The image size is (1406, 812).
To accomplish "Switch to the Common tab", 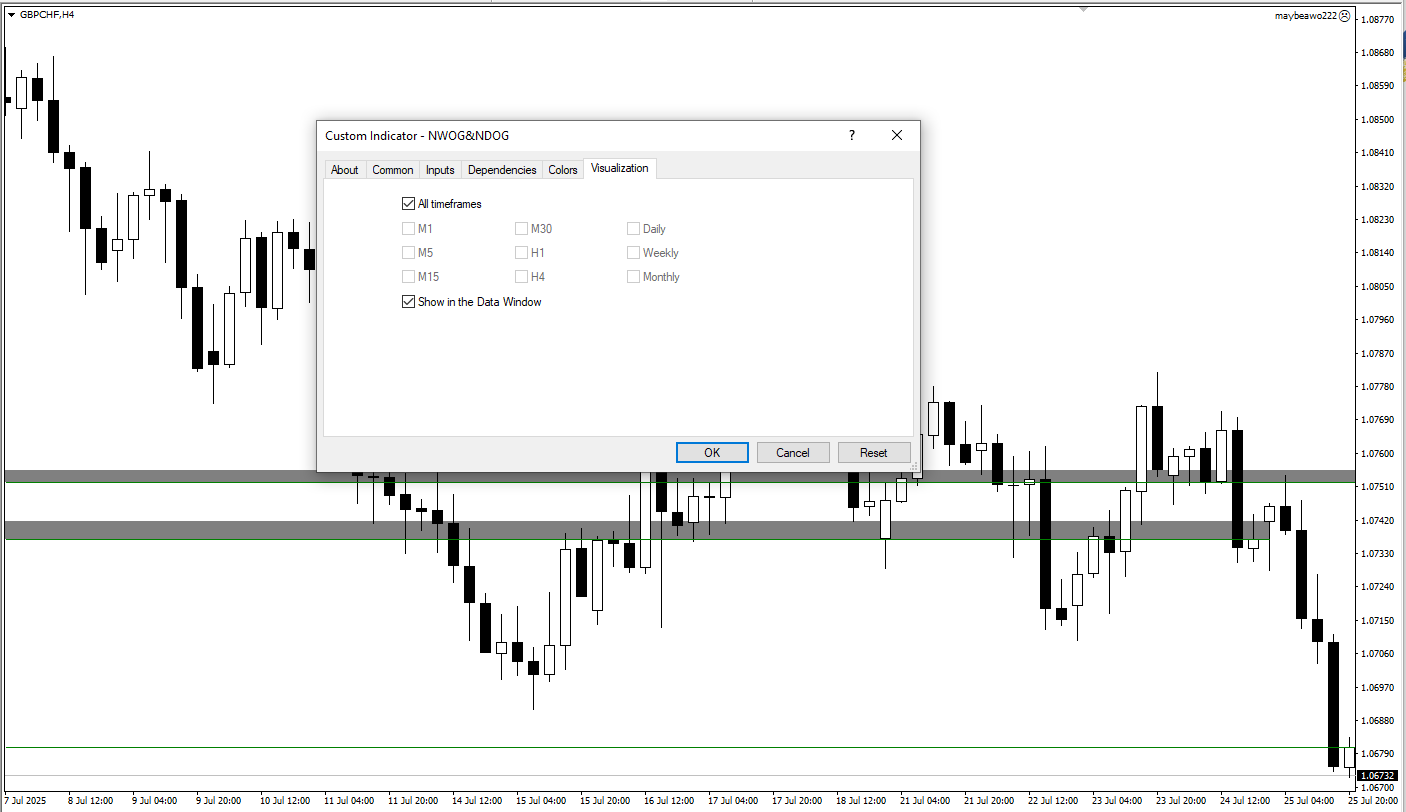I will click(x=393, y=170).
